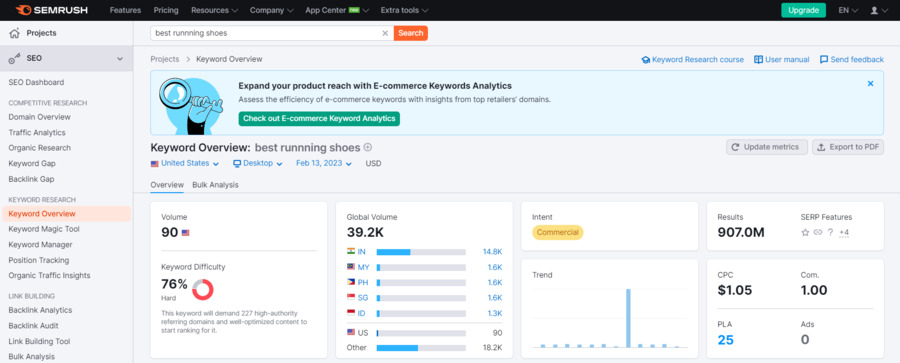Open the Feb 13, 2023 date picker
The height and width of the screenshot is (363, 900).
[323, 163]
